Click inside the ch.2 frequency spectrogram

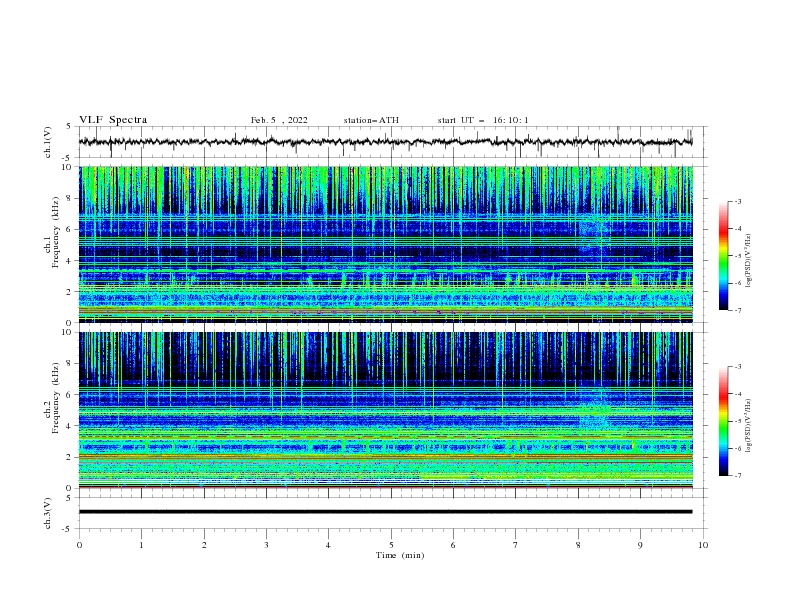(x=385, y=410)
